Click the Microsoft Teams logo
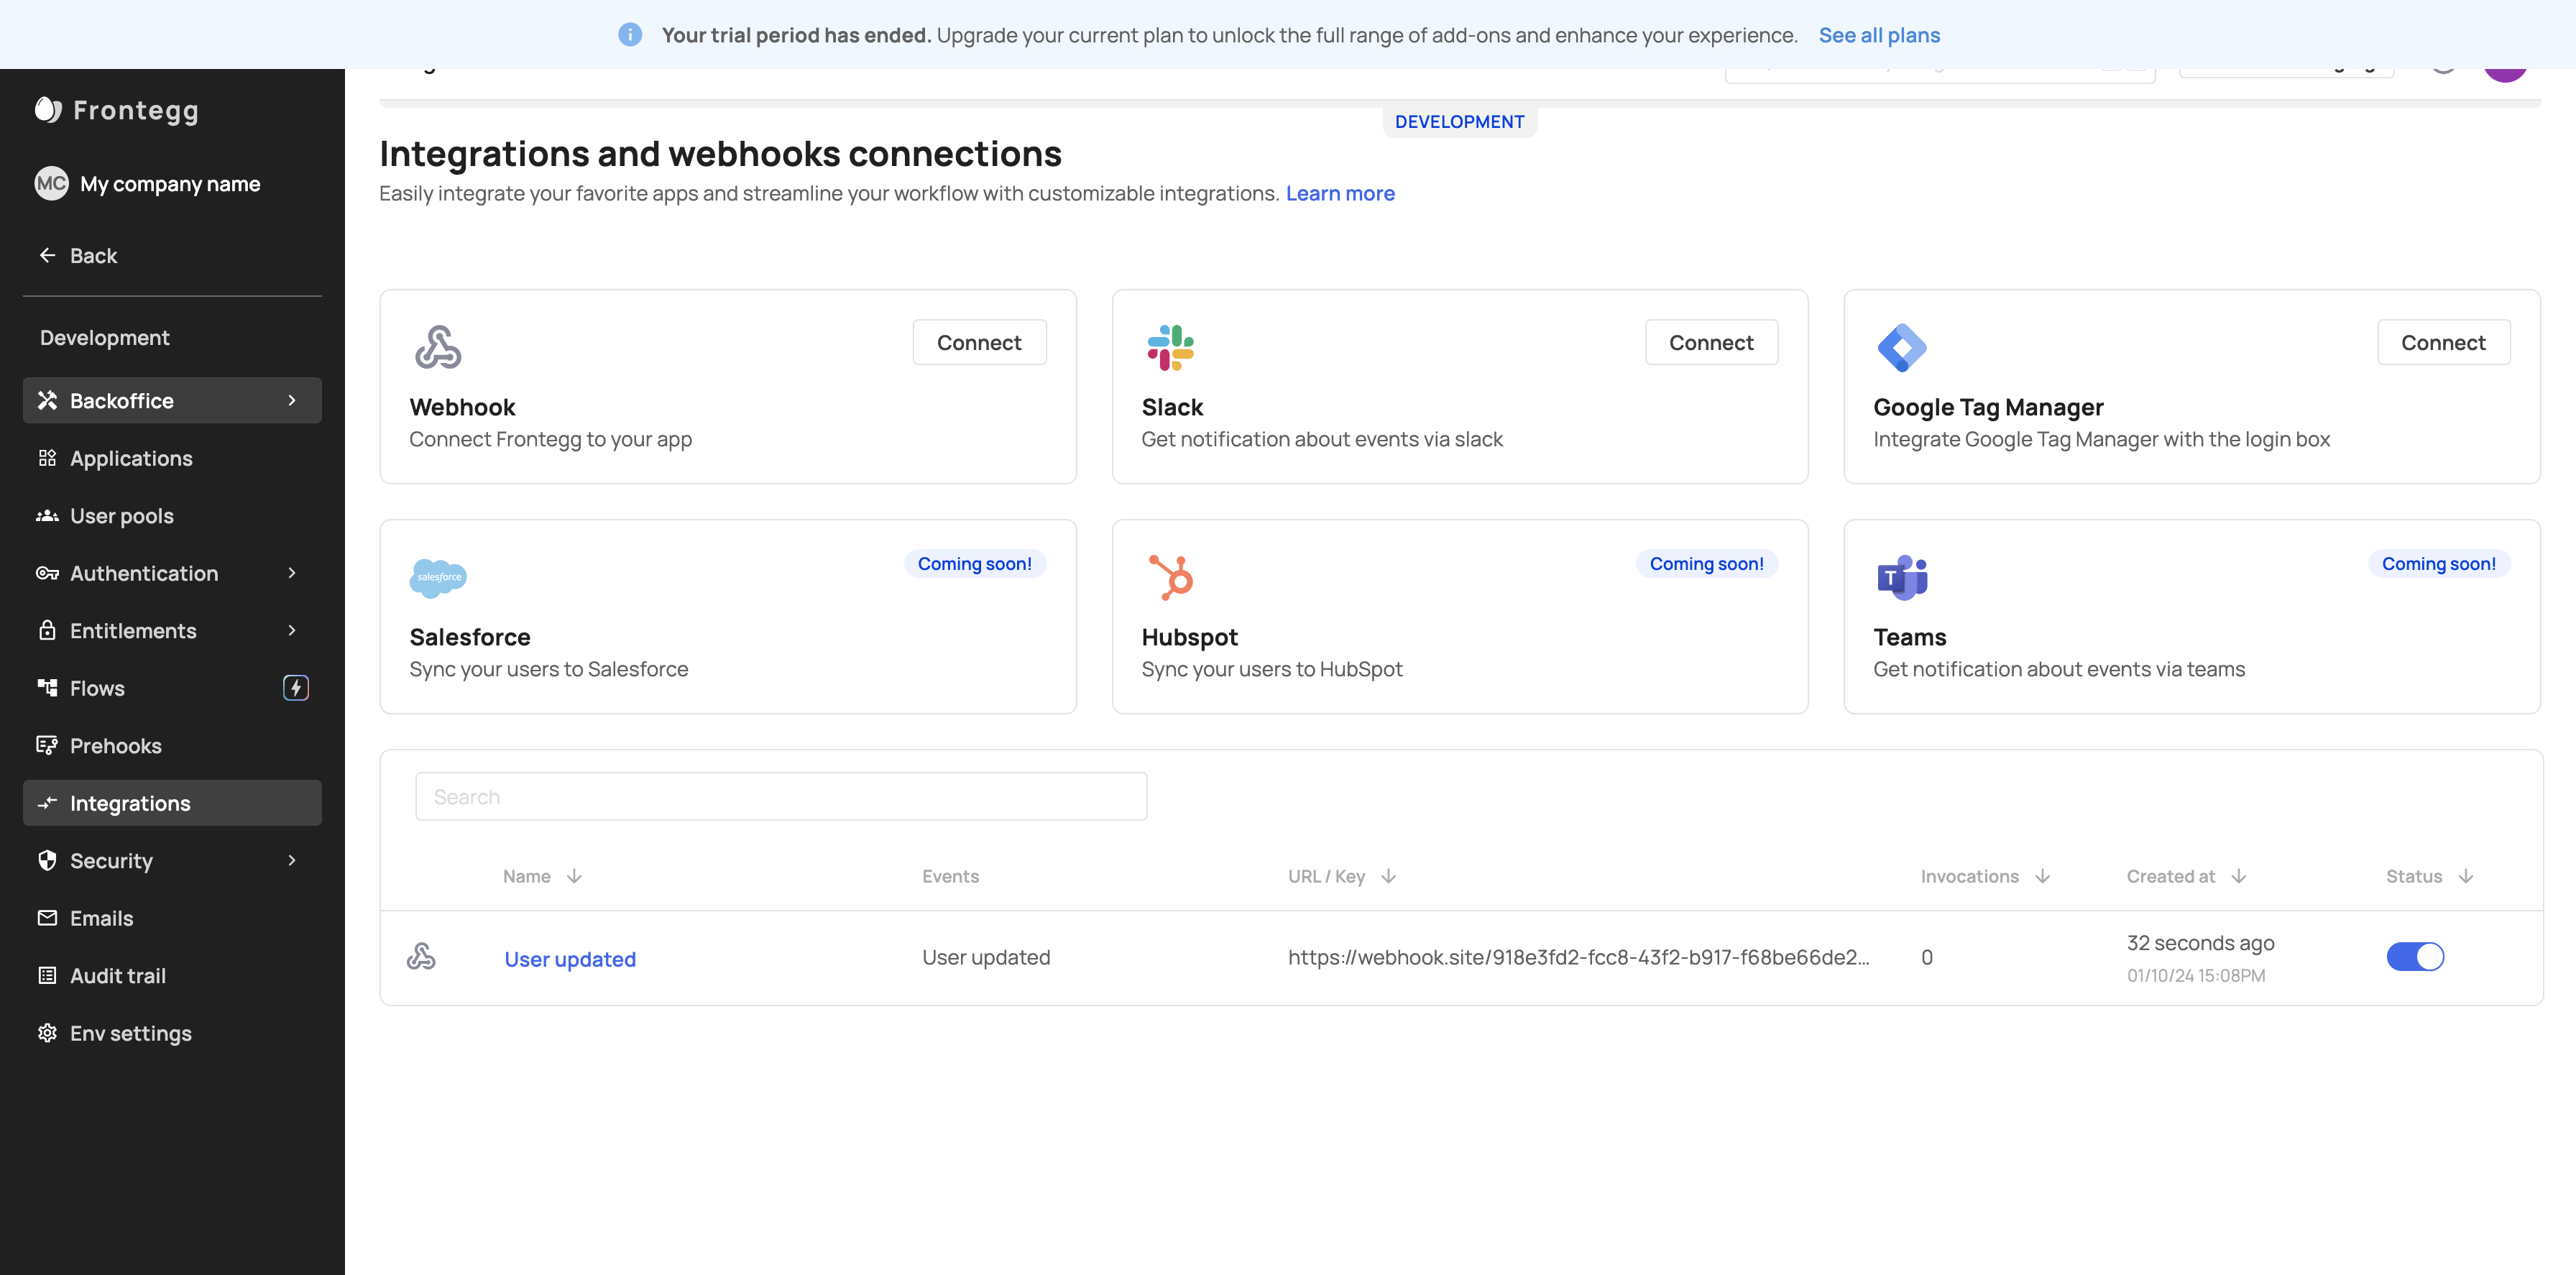The height and width of the screenshot is (1275, 2576). tap(1902, 577)
